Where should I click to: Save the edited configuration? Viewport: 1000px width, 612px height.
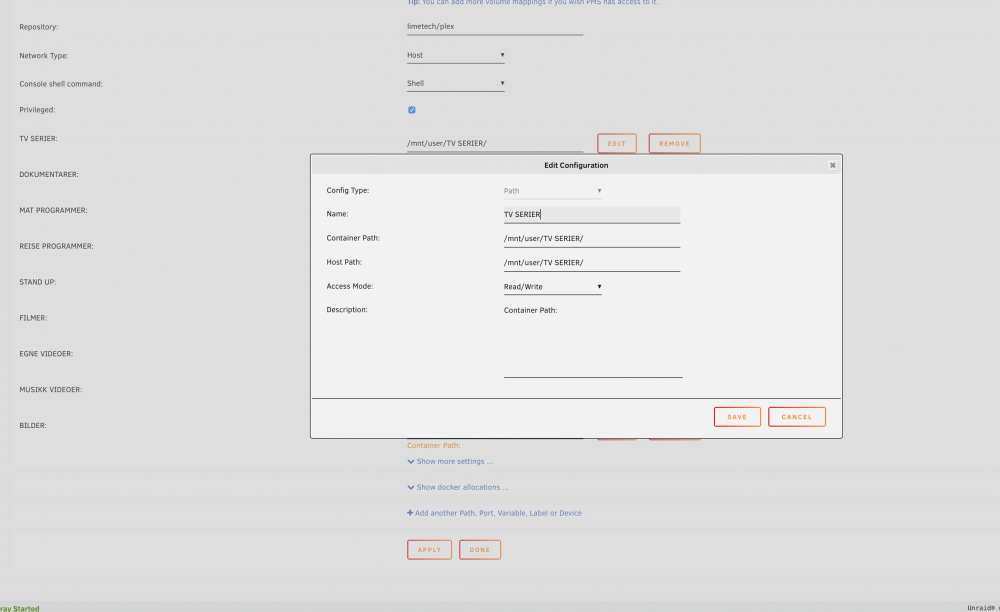coord(737,417)
